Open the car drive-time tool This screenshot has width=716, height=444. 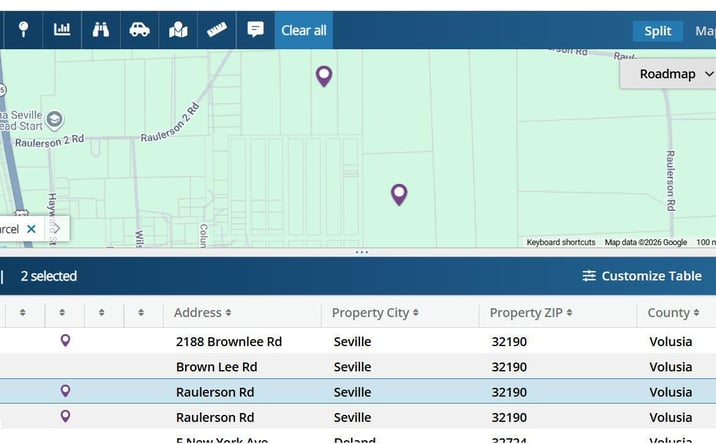tap(139, 30)
